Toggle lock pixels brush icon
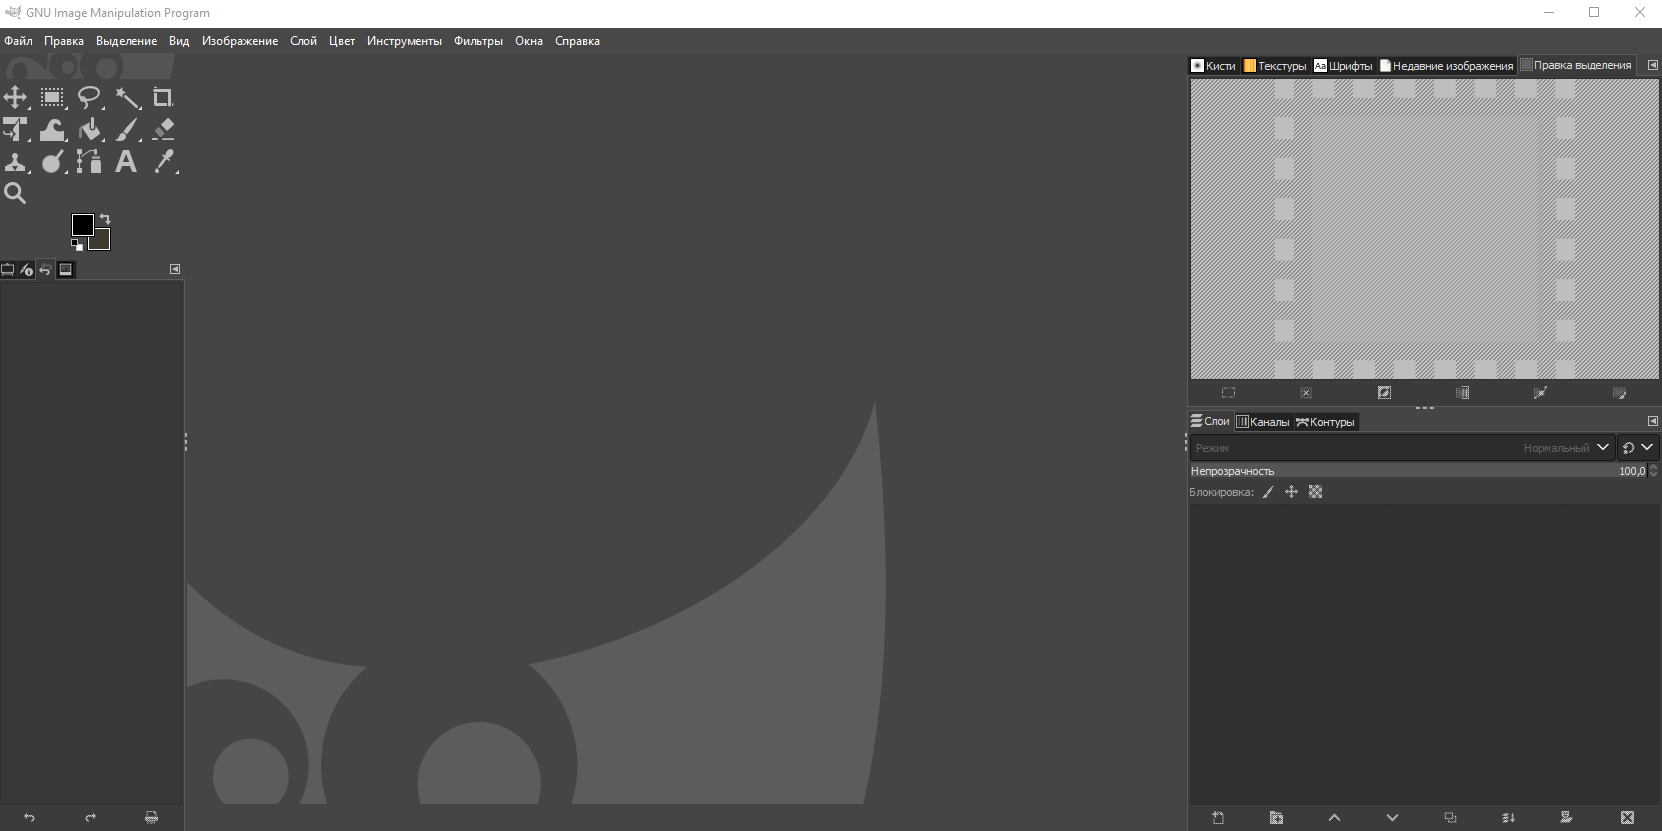 click(x=1268, y=492)
